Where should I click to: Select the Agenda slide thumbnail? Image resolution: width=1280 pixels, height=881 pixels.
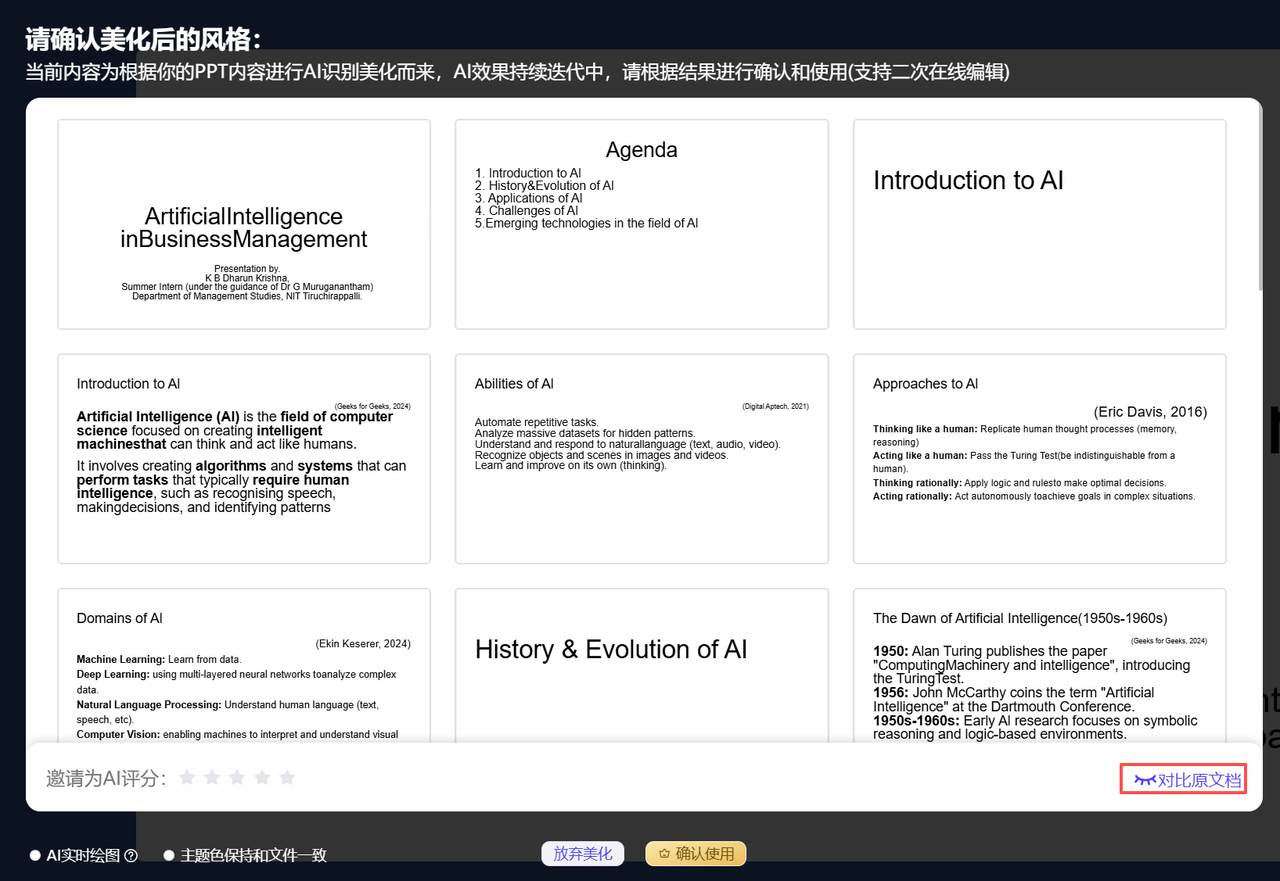(x=642, y=224)
